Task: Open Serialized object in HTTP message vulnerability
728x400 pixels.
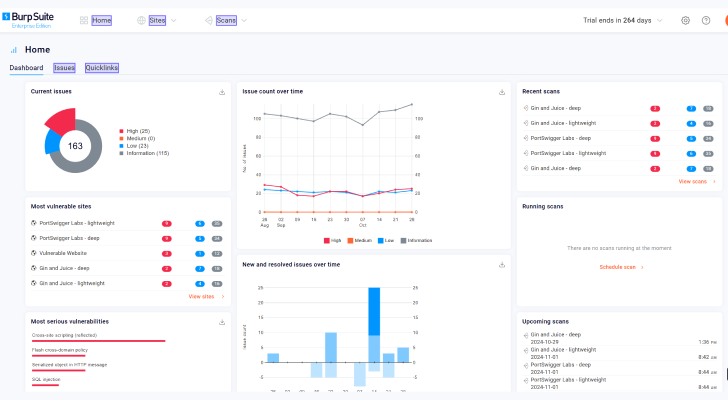Action: point(69,365)
